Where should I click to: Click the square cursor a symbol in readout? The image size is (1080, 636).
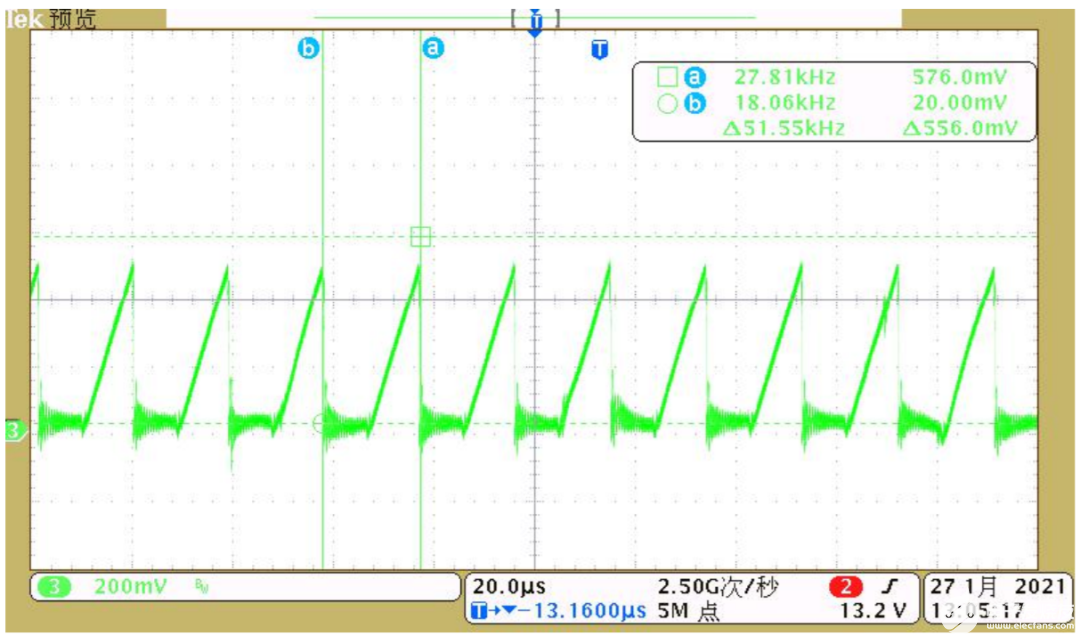pyautogui.click(x=667, y=77)
